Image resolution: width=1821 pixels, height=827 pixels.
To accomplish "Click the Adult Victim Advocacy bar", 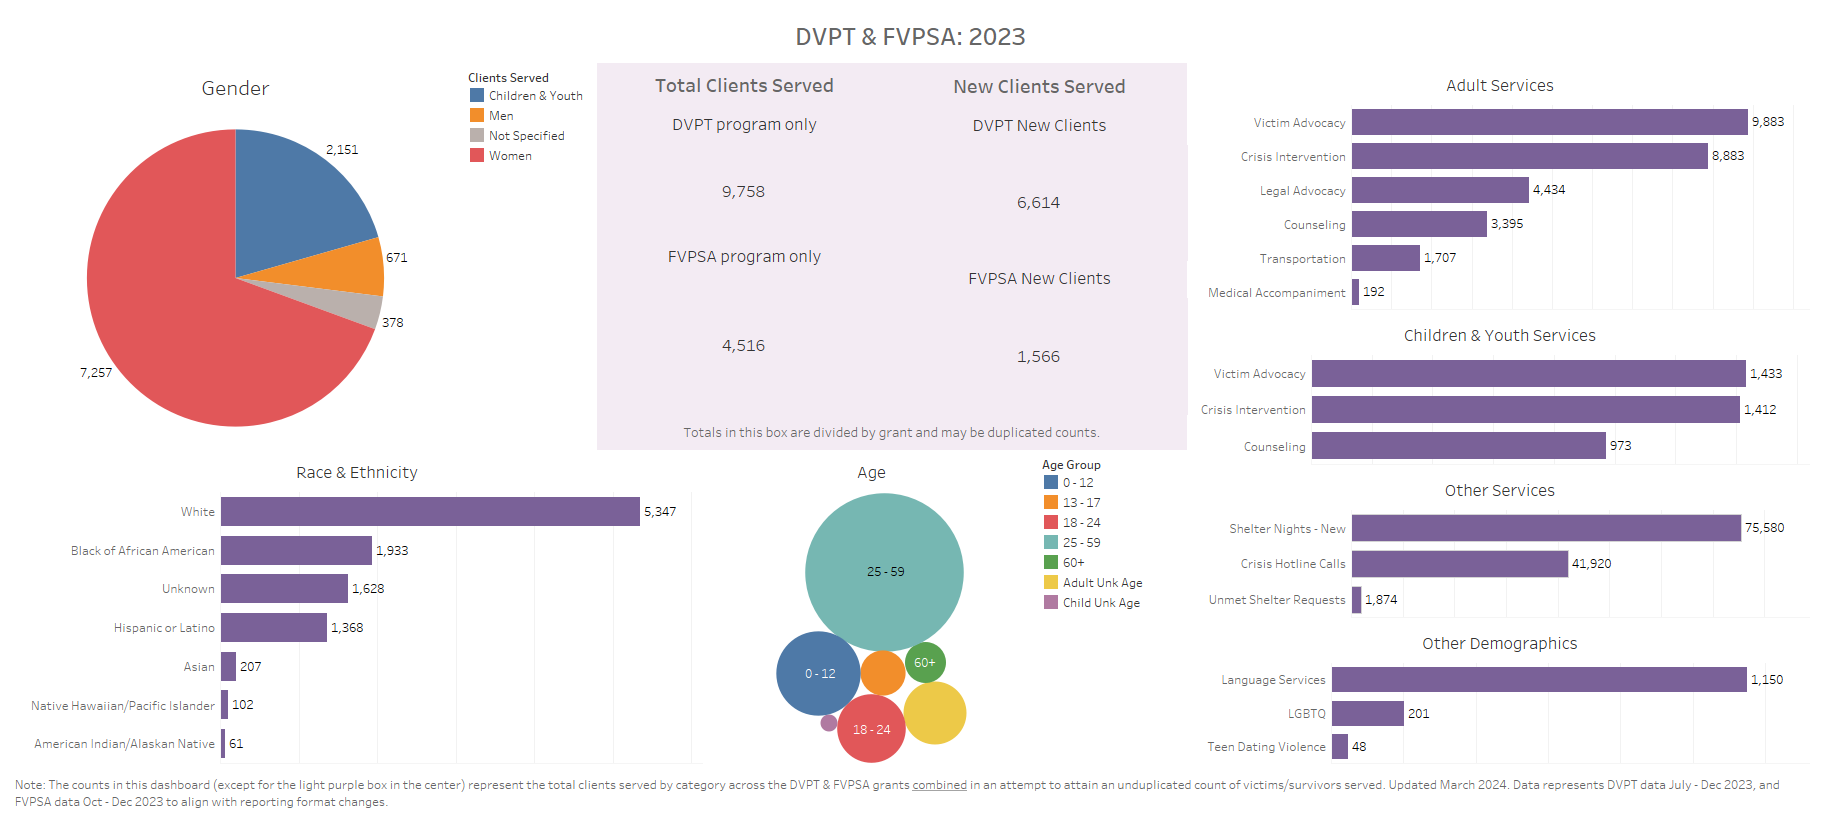I will point(1549,122).
